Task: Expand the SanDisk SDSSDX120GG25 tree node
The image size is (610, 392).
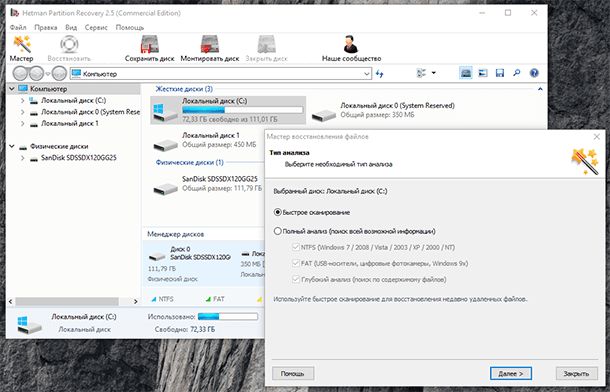Action: click(x=23, y=158)
